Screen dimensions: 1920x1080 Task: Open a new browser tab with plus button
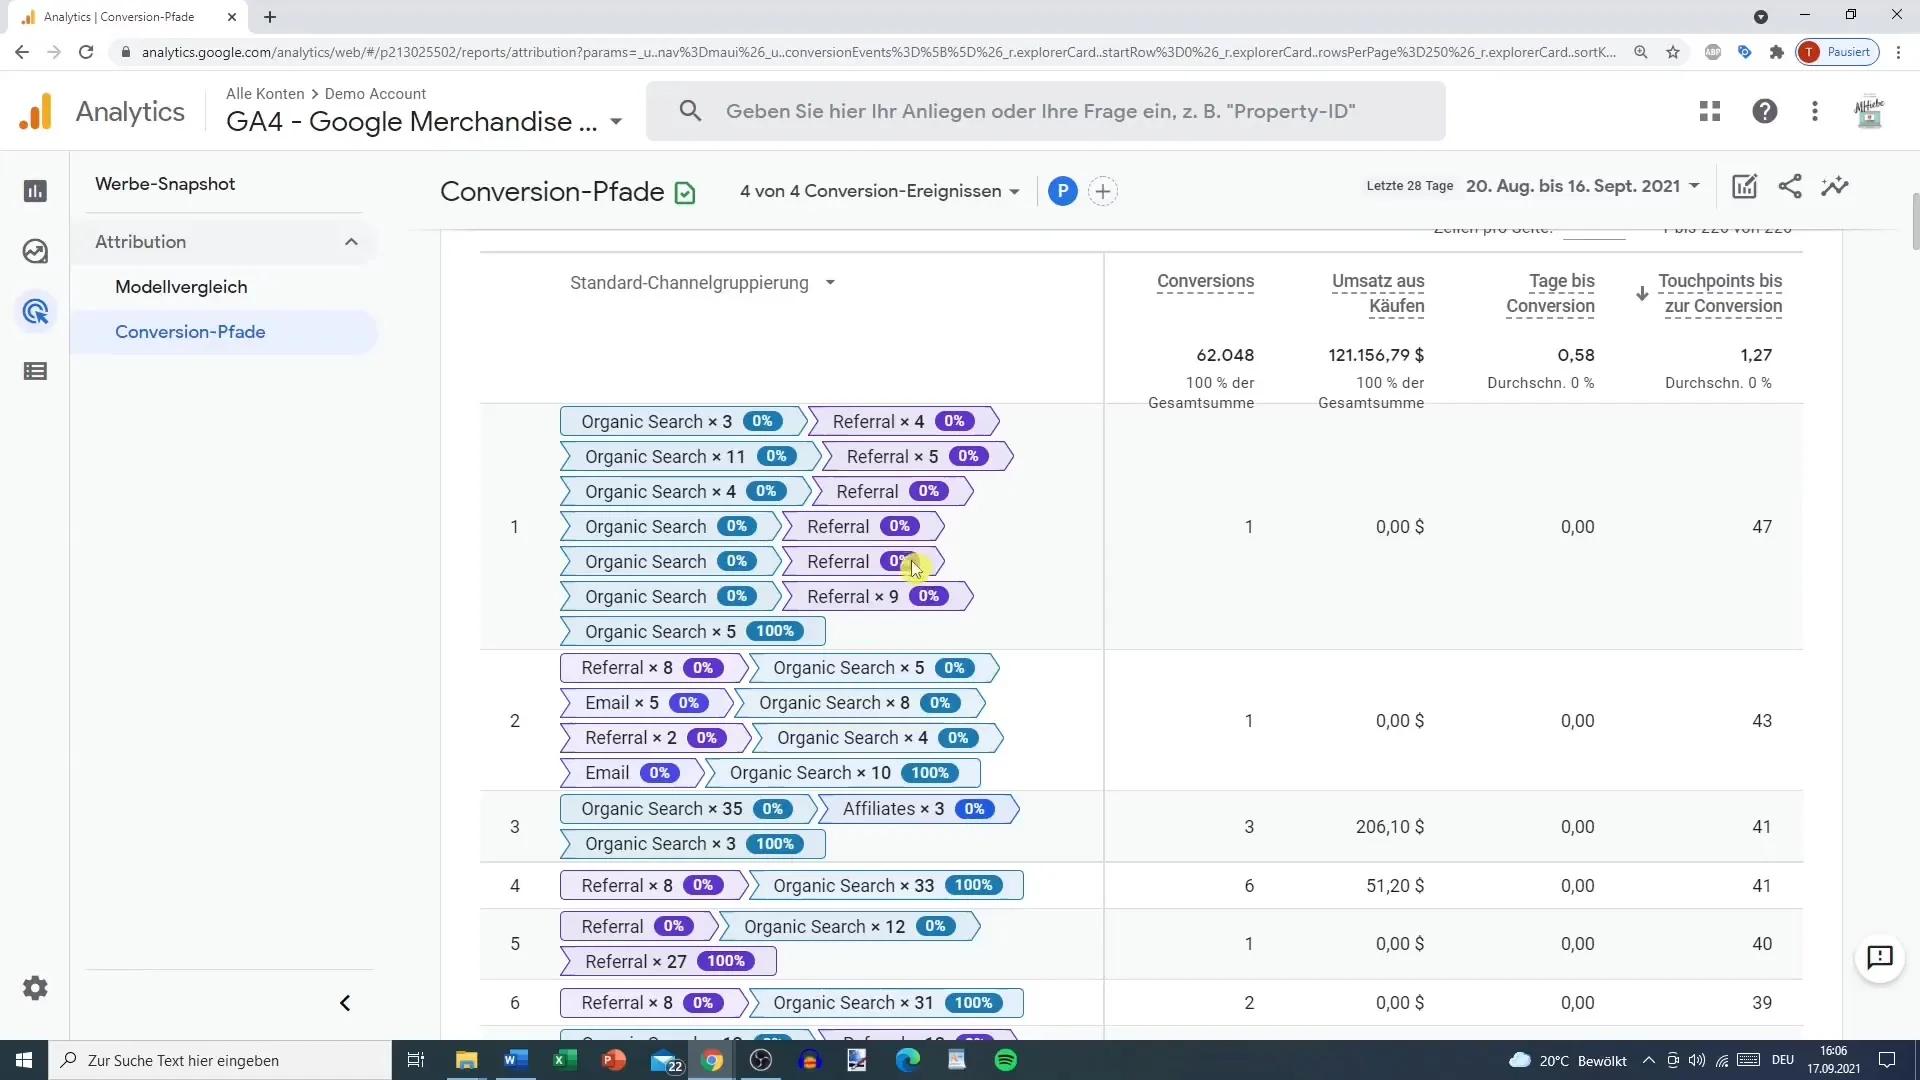point(270,17)
